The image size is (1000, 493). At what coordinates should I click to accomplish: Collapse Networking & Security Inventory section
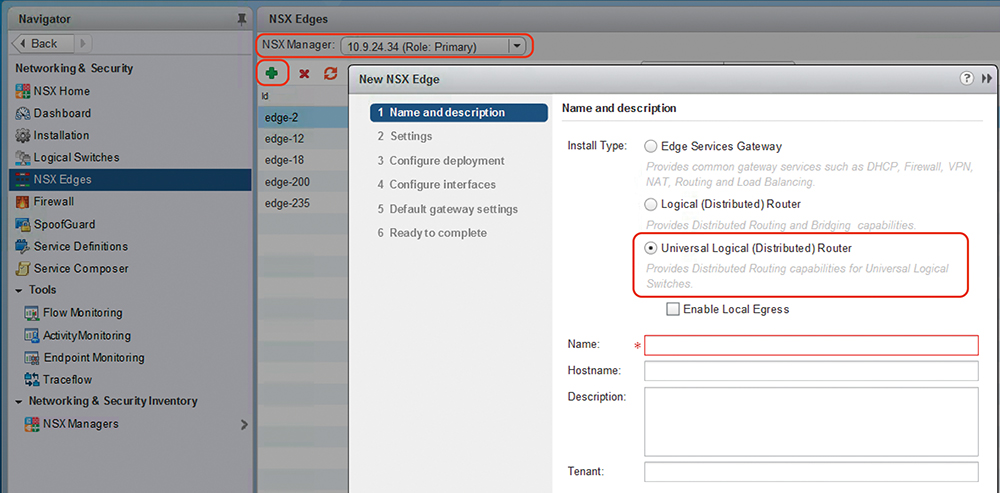pyautogui.click(x=18, y=401)
